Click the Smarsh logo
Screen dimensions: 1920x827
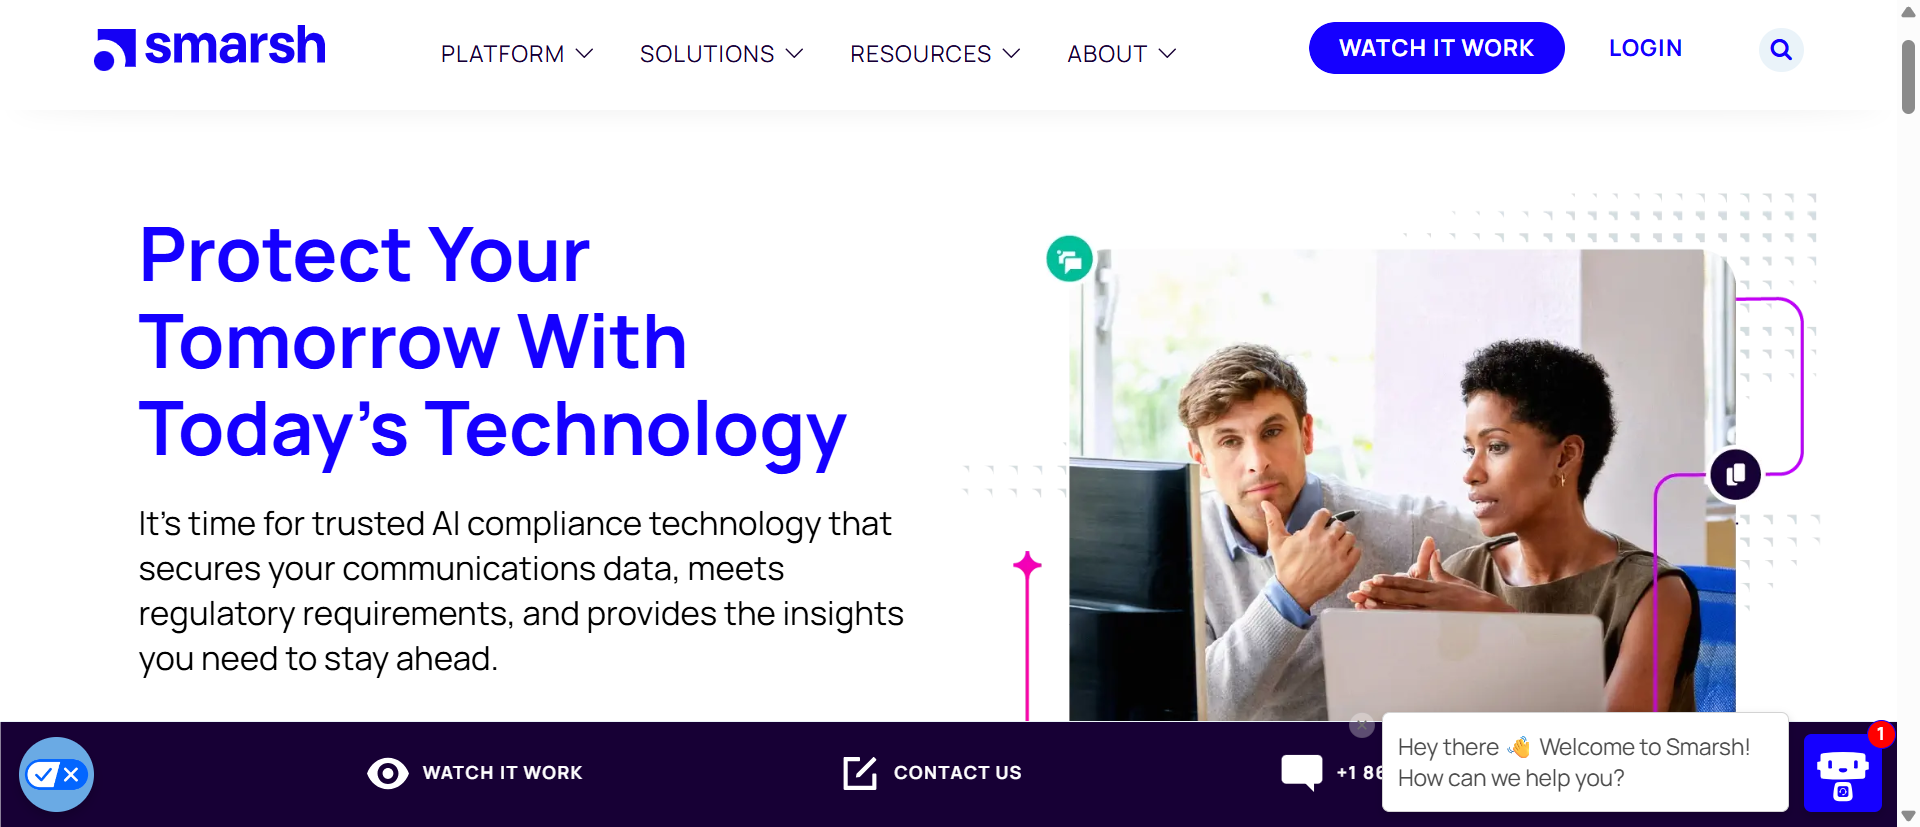(x=210, y=48)
